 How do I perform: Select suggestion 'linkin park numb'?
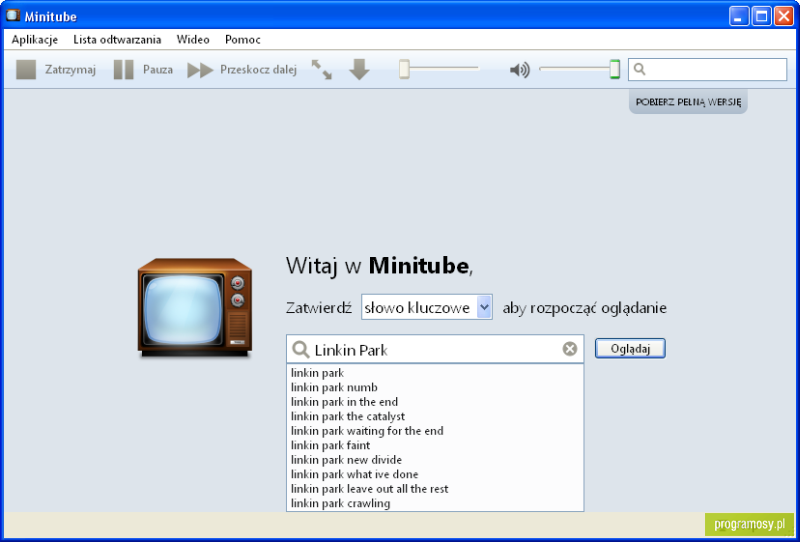pos(435,387)
